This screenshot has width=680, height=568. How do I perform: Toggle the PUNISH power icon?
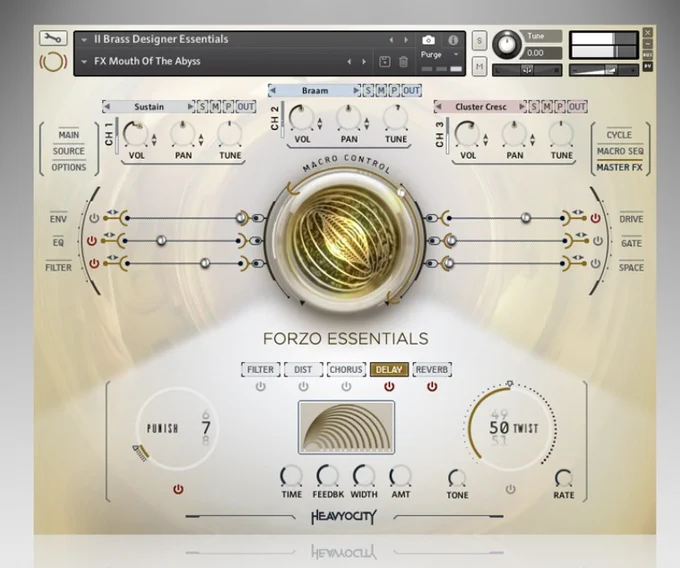178,490
